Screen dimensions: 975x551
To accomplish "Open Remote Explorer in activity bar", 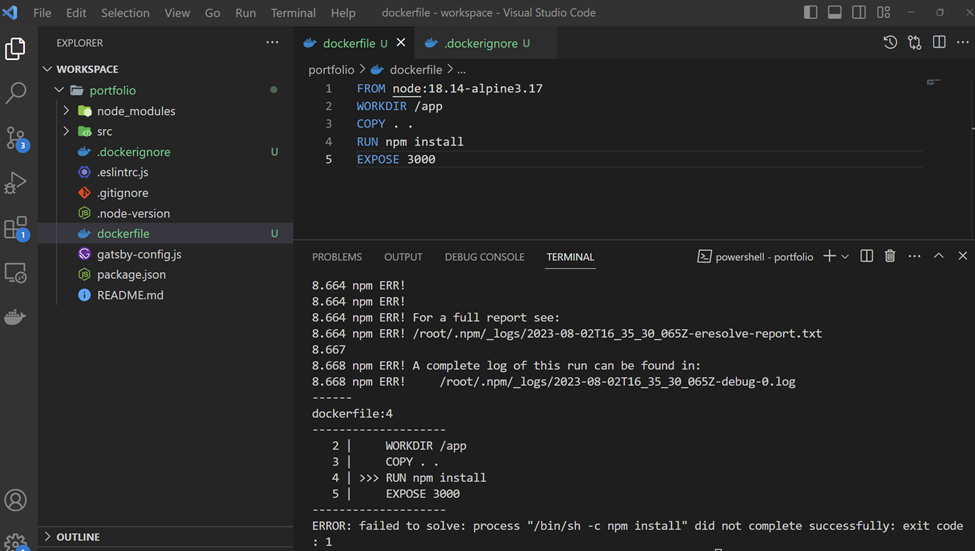I will (x=16, y=272).
